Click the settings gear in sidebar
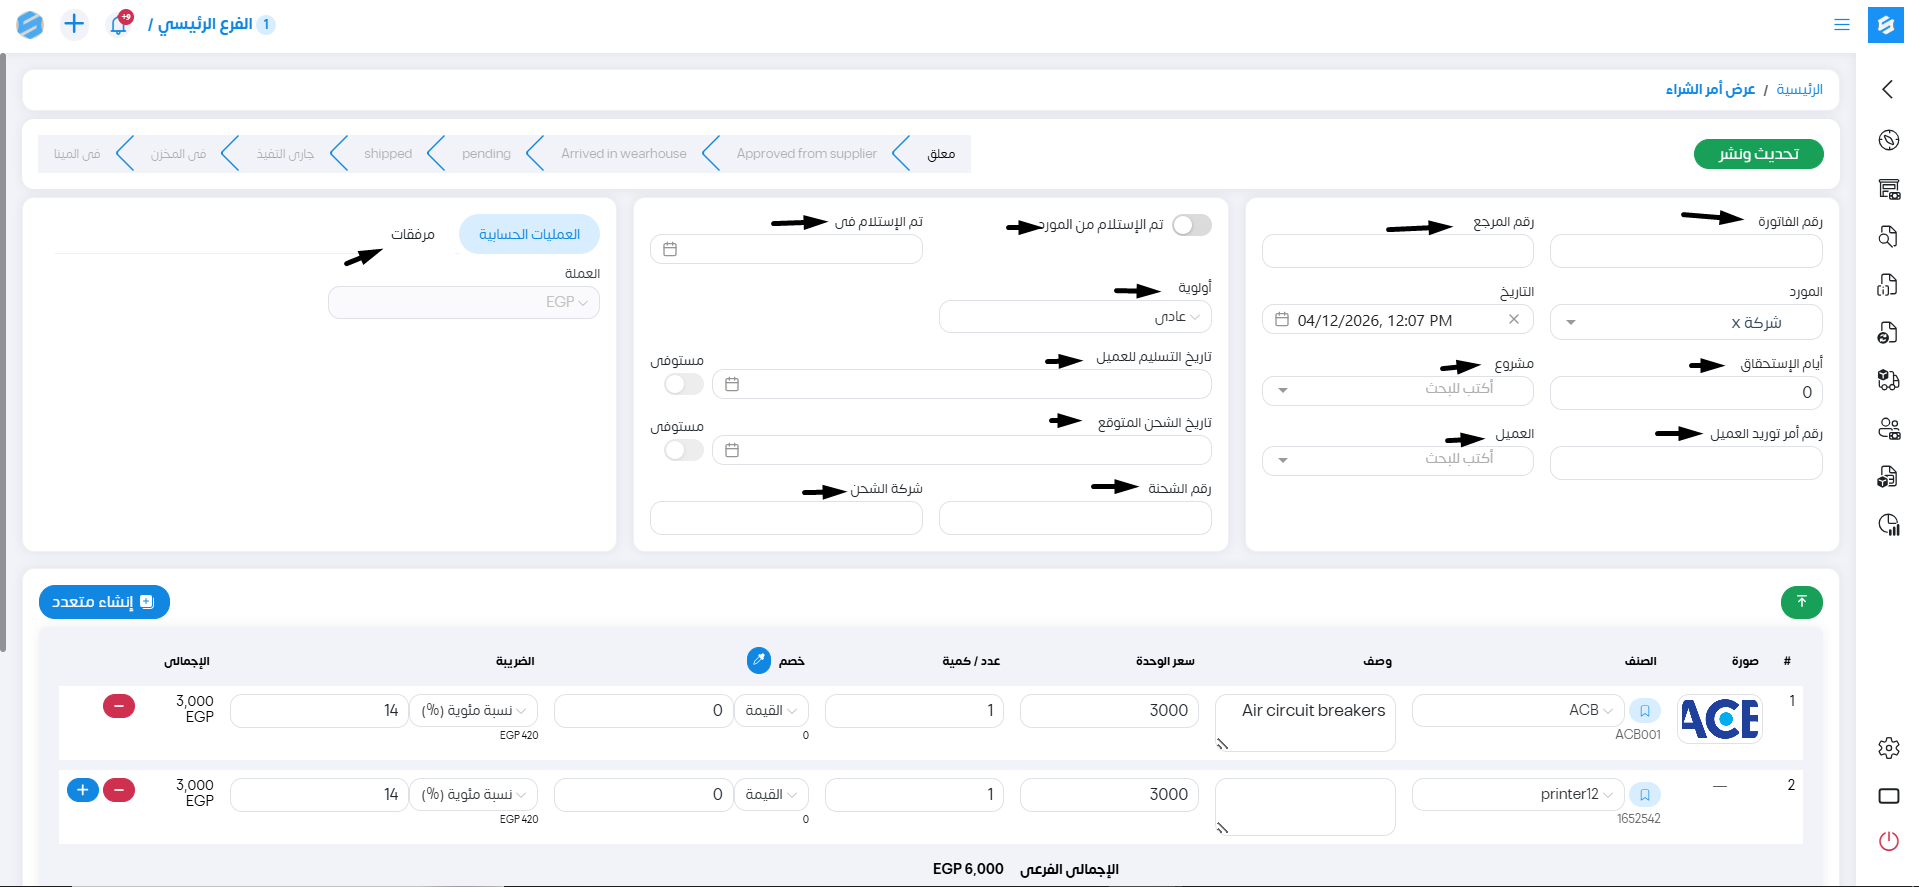Screen dimensions: 1919x887 coord(1888,748)
